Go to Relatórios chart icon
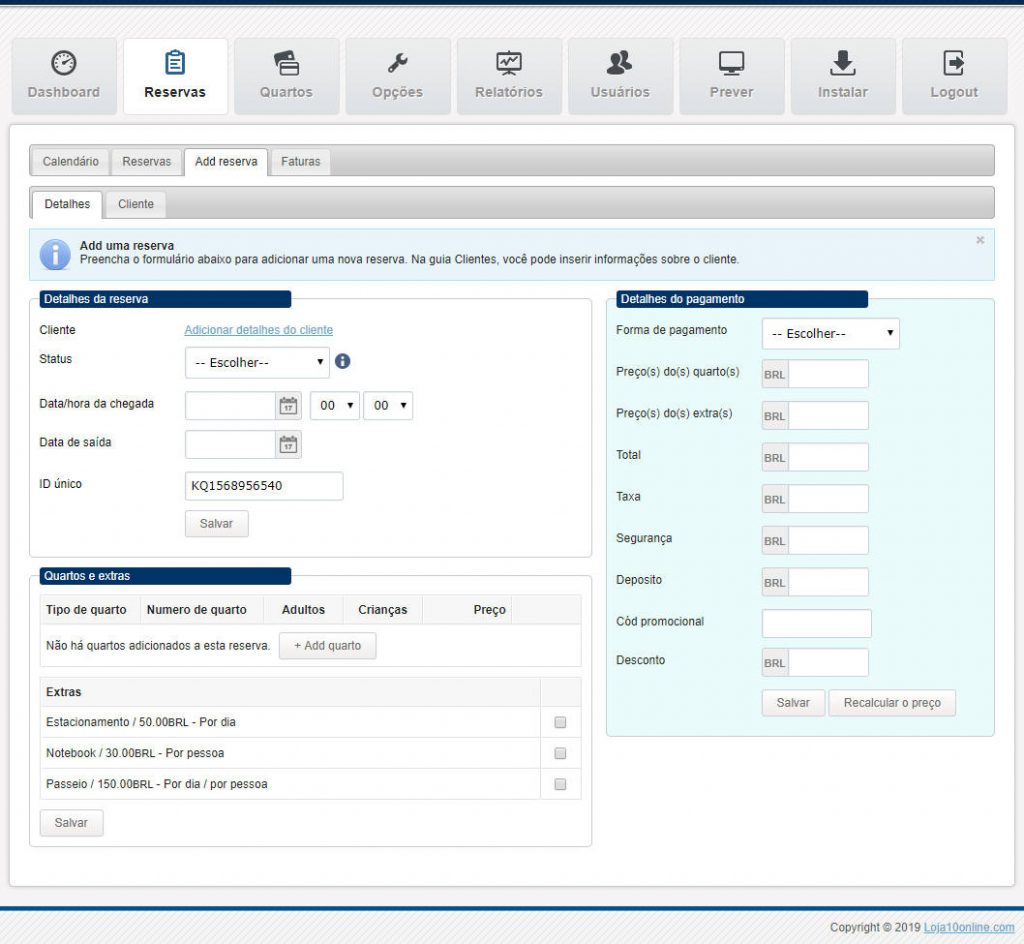The height and width of the screenshot is (944, 1024). (509, 63)
